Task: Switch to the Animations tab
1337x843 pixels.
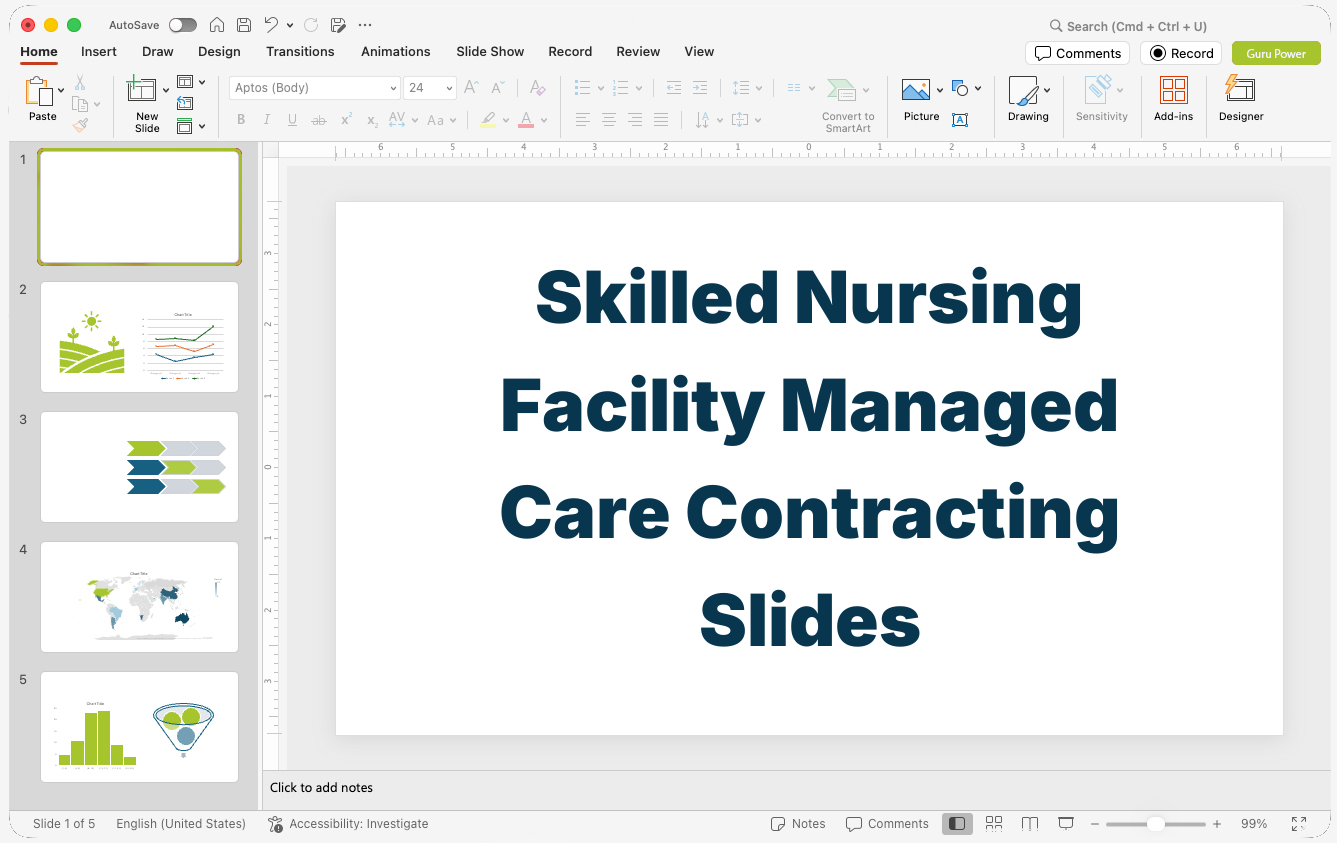Action: [x=396, y=51]
